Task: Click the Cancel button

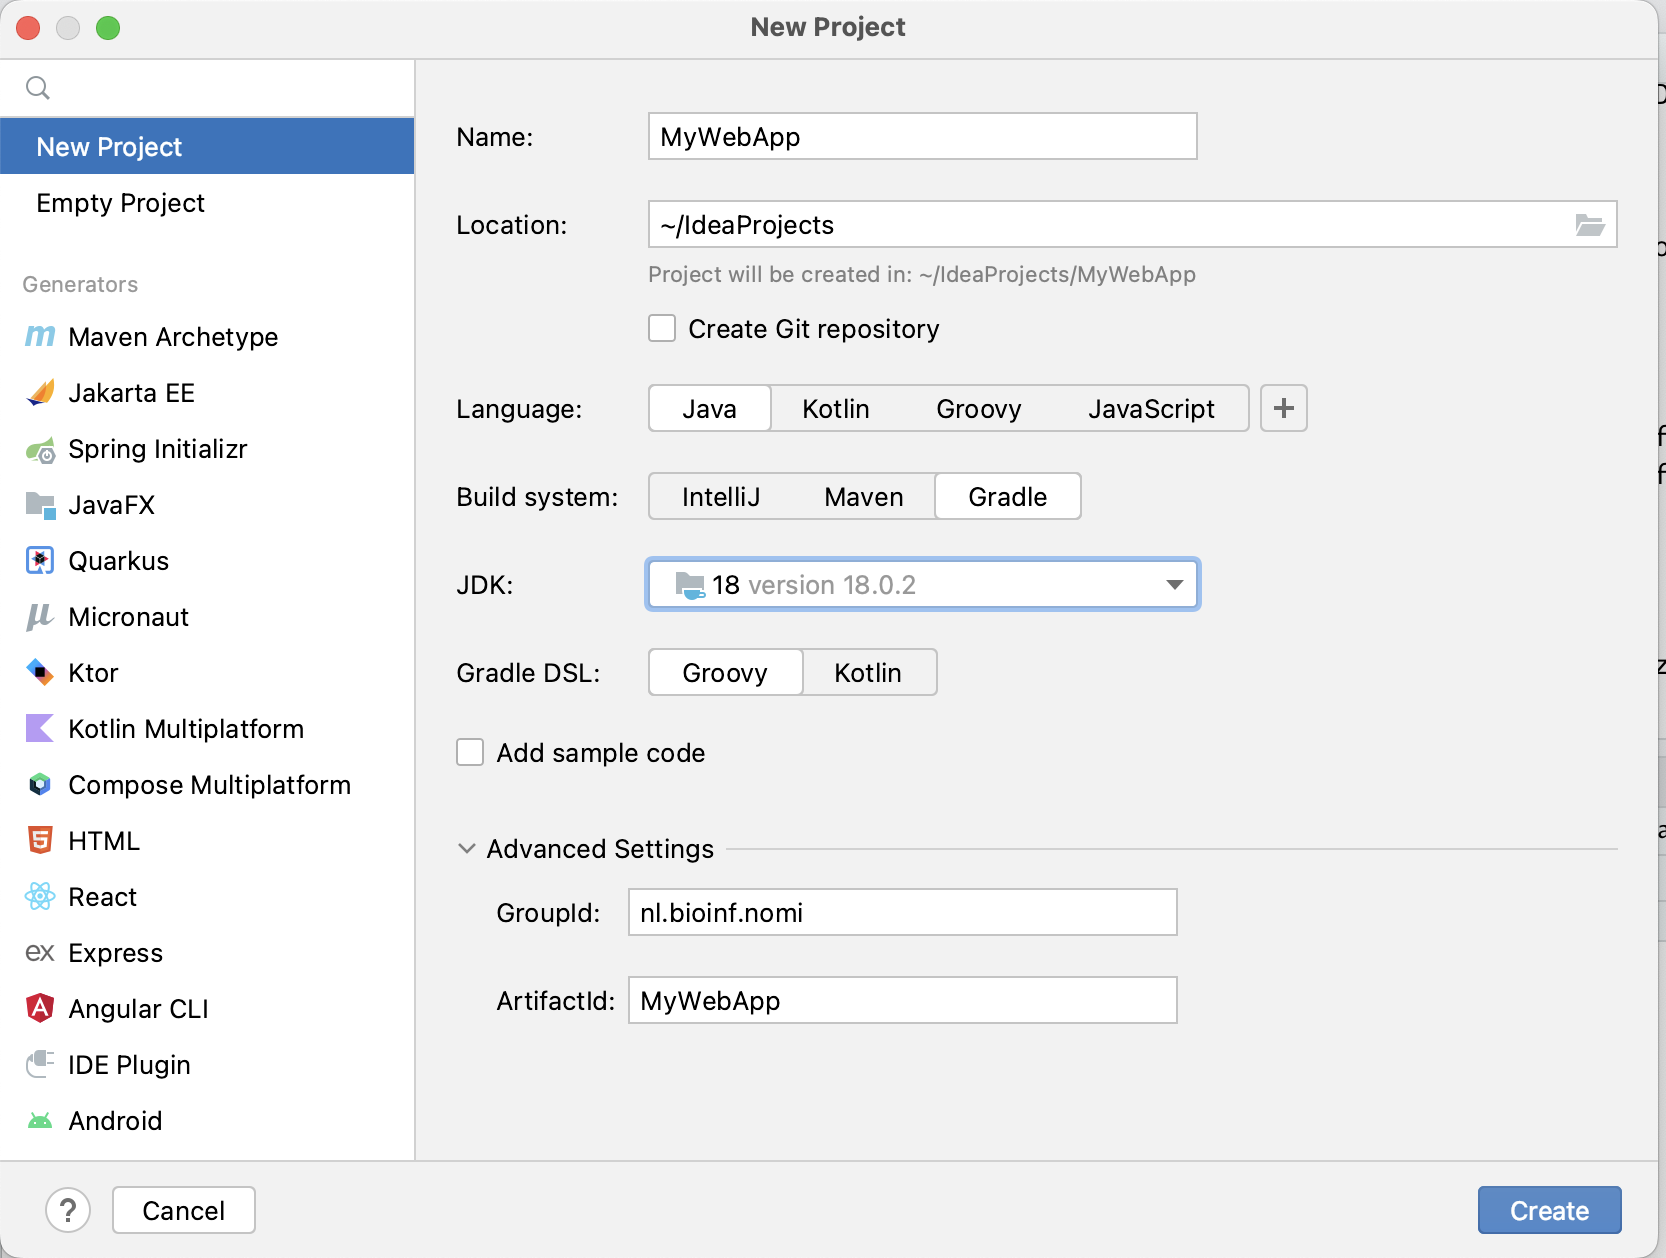Action: tap(184, 1210)
